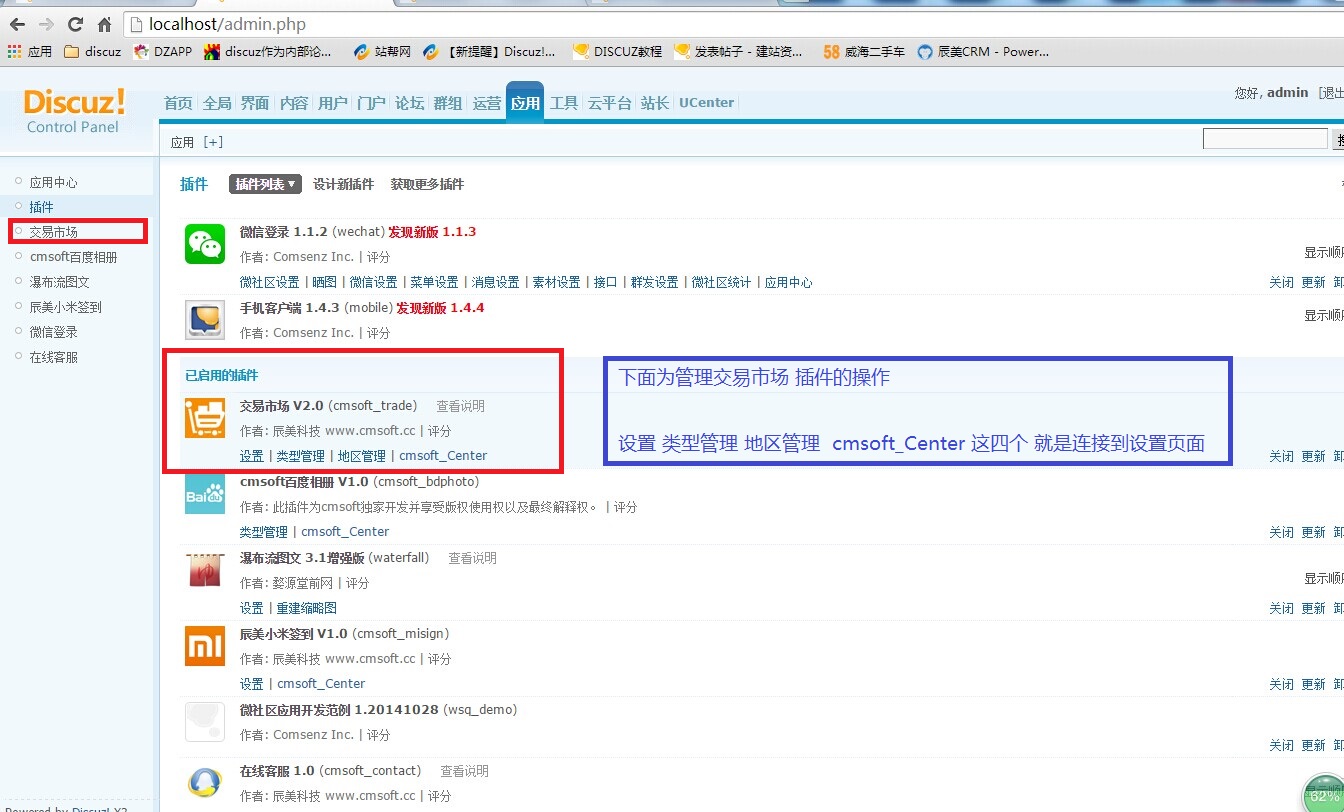Expand the 插件列表 dropdown

[265, 184]
